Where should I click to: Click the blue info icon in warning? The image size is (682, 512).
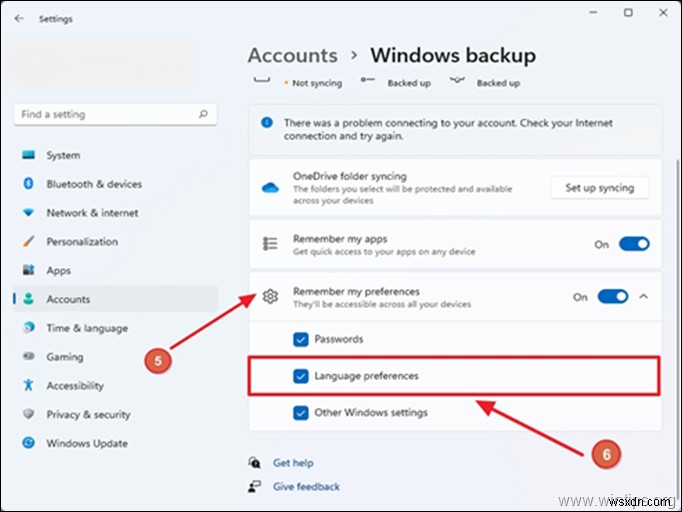pyautogui.click(x=267, y=123)
